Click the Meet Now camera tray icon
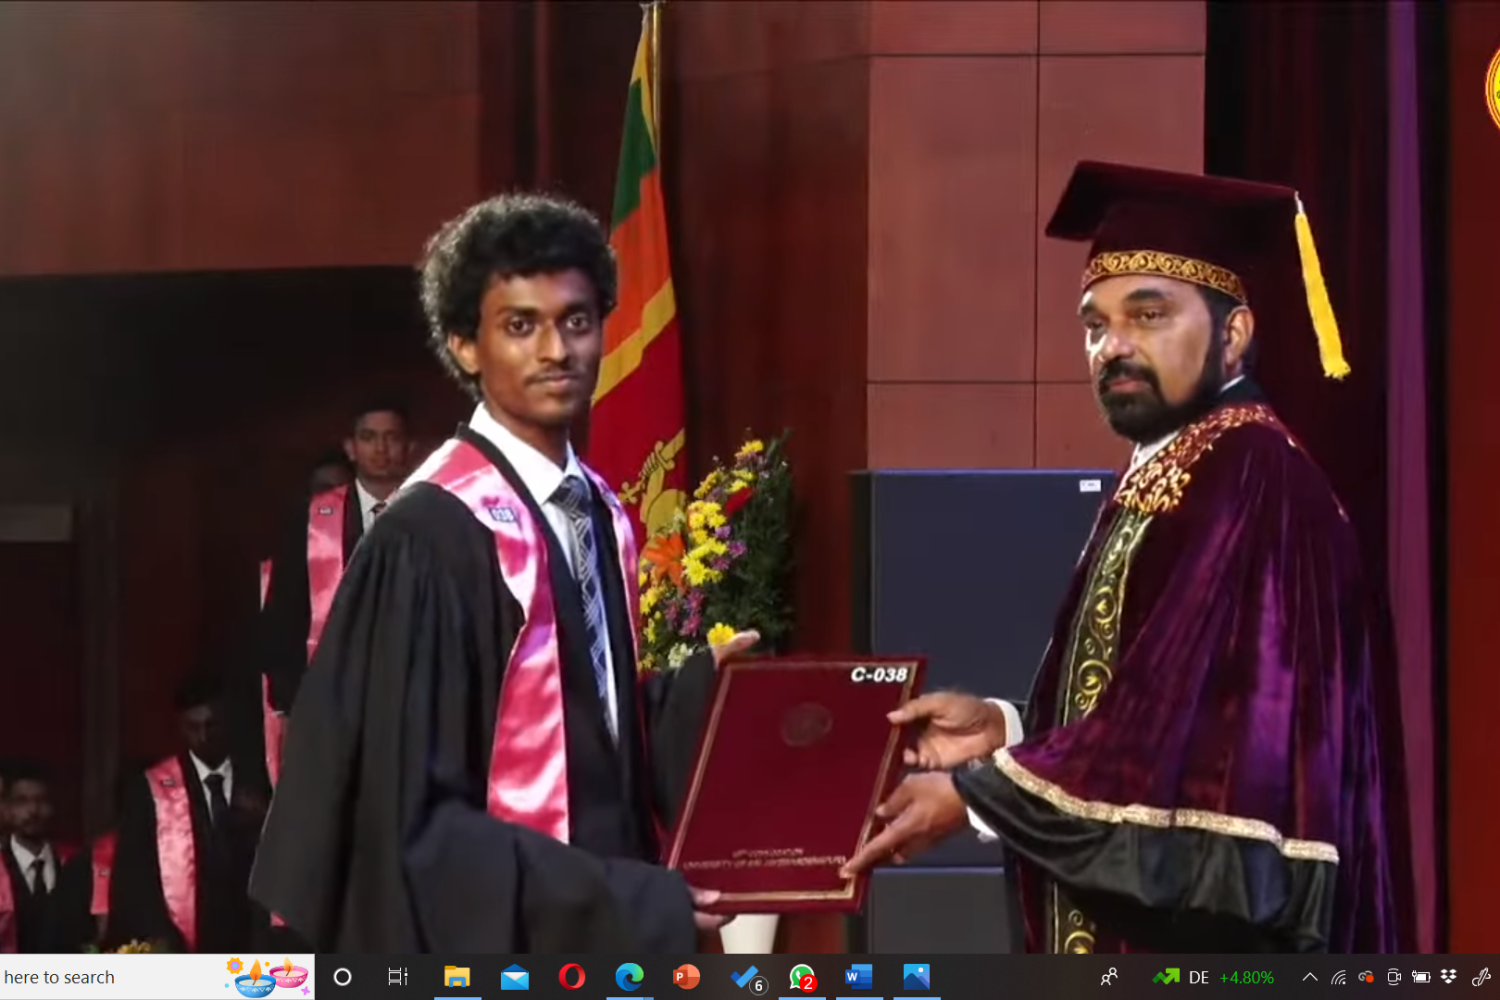 point(1393,977)
